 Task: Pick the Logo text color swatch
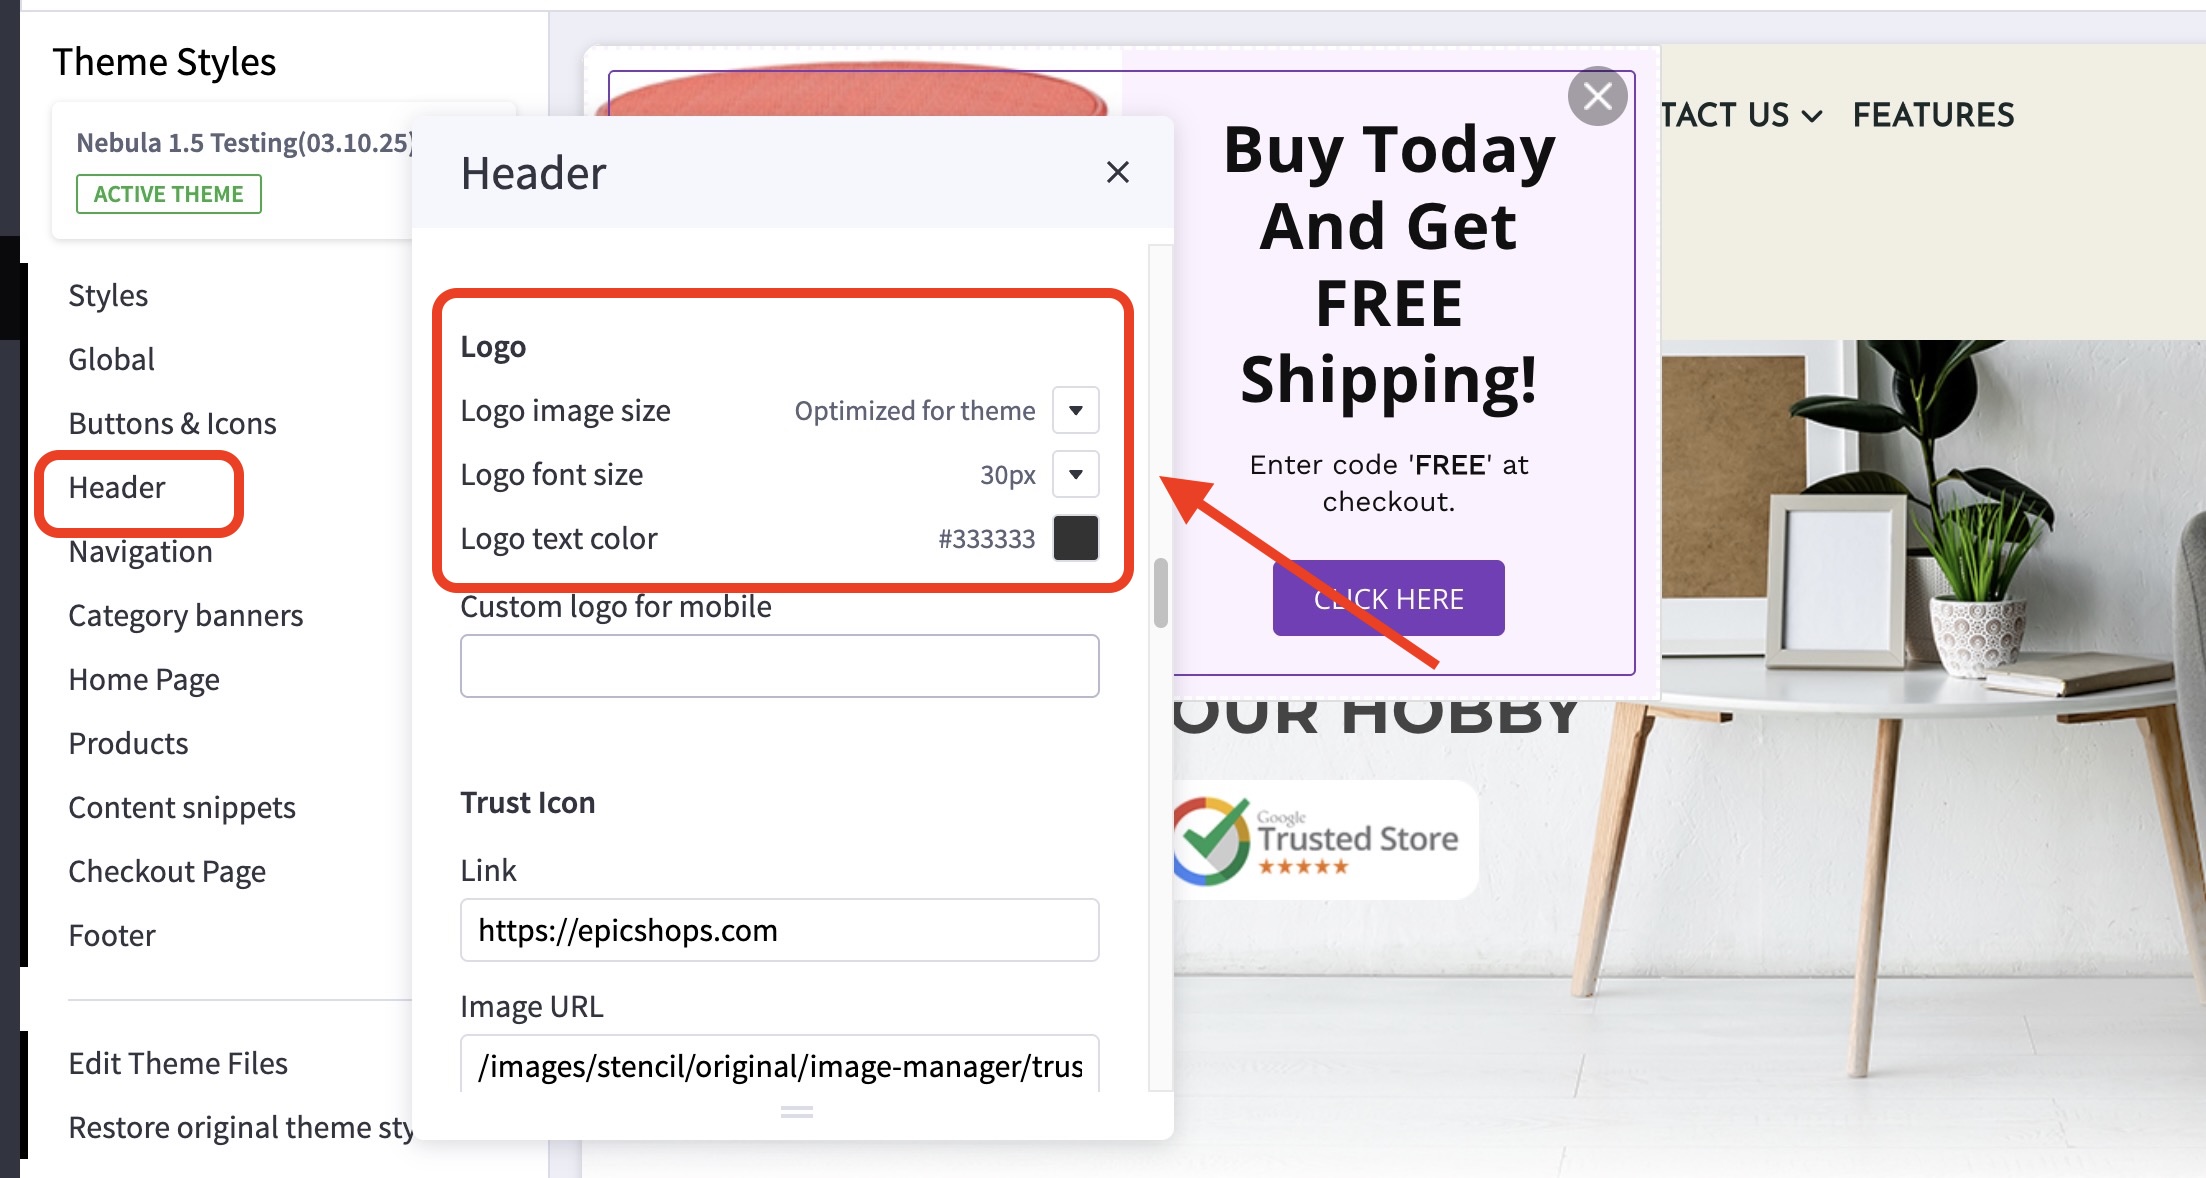pyautogui.click(x=1076, y=538)
